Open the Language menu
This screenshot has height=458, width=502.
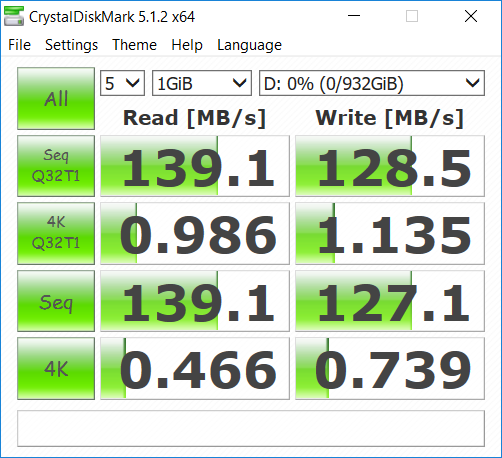(x=249, y=45)
